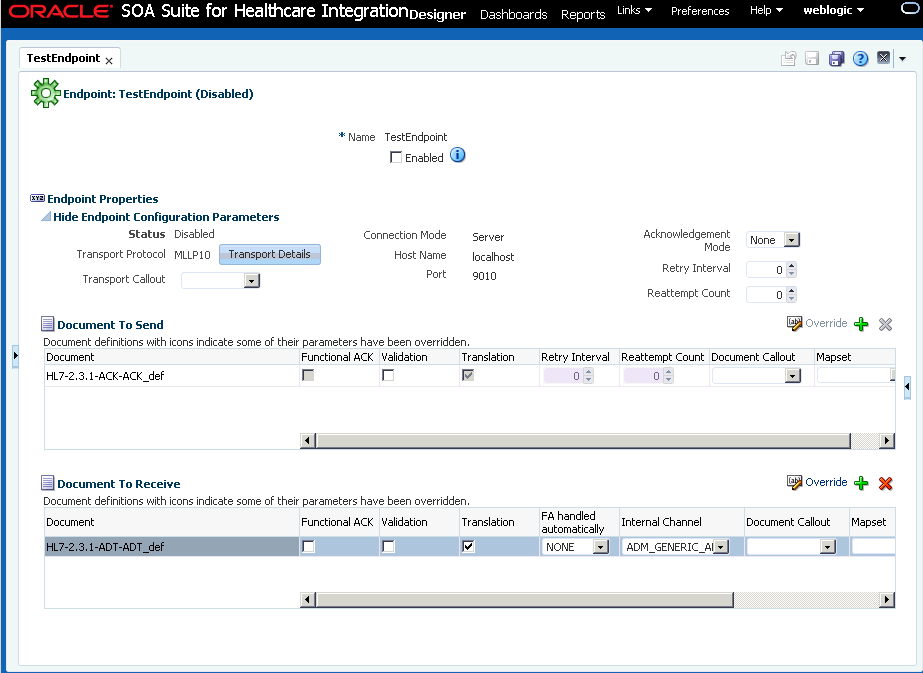Click Document To Send horizontal scrollbar thumb
Image resolution: width=923 pixels, height=673 pixels.
[x=583, y=440]
